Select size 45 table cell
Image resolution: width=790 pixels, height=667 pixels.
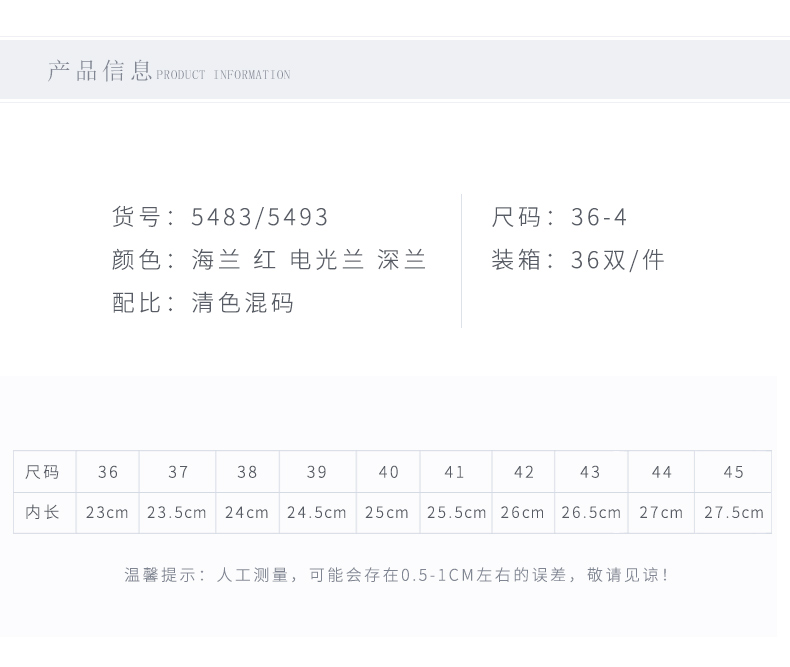click(x=733, y=472)
